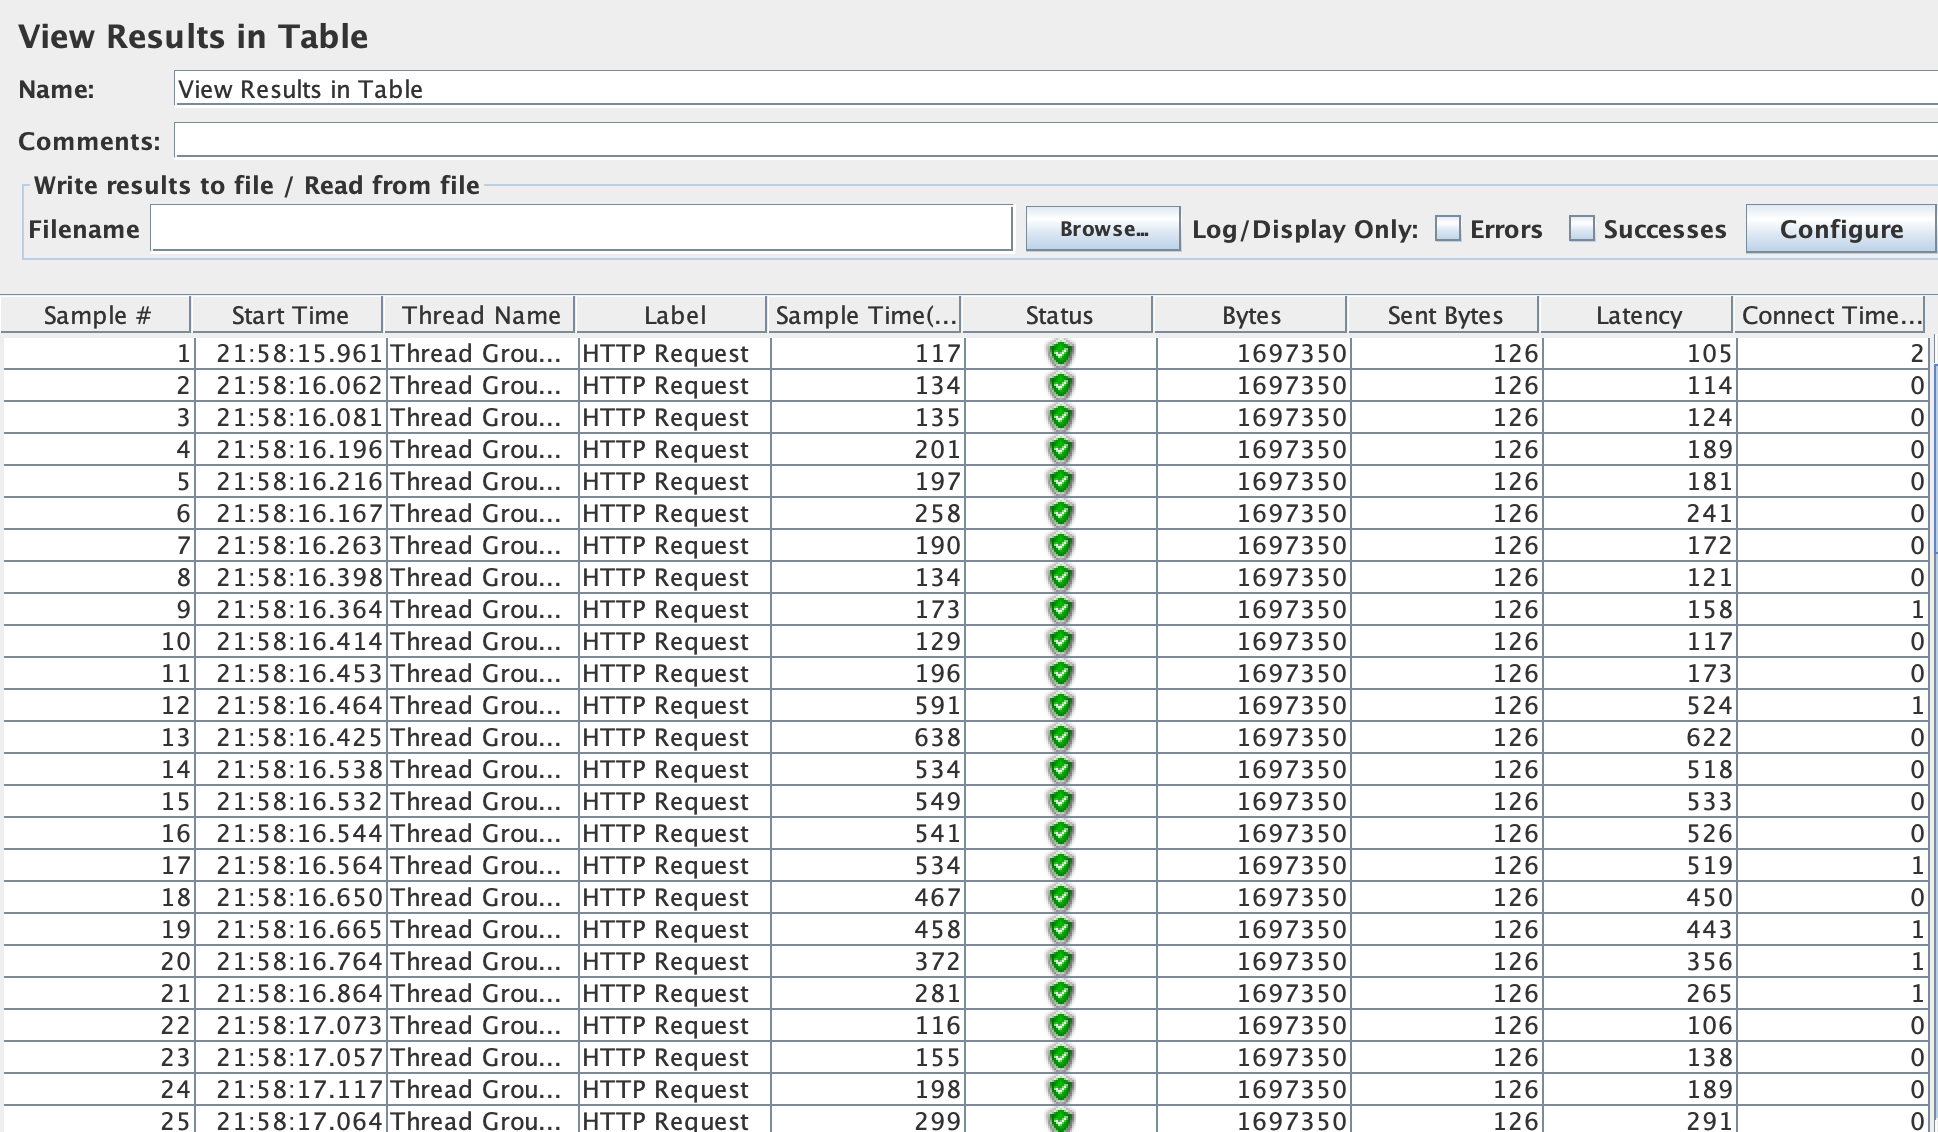Click status shield in sample 24 row

point(1060,1089)
